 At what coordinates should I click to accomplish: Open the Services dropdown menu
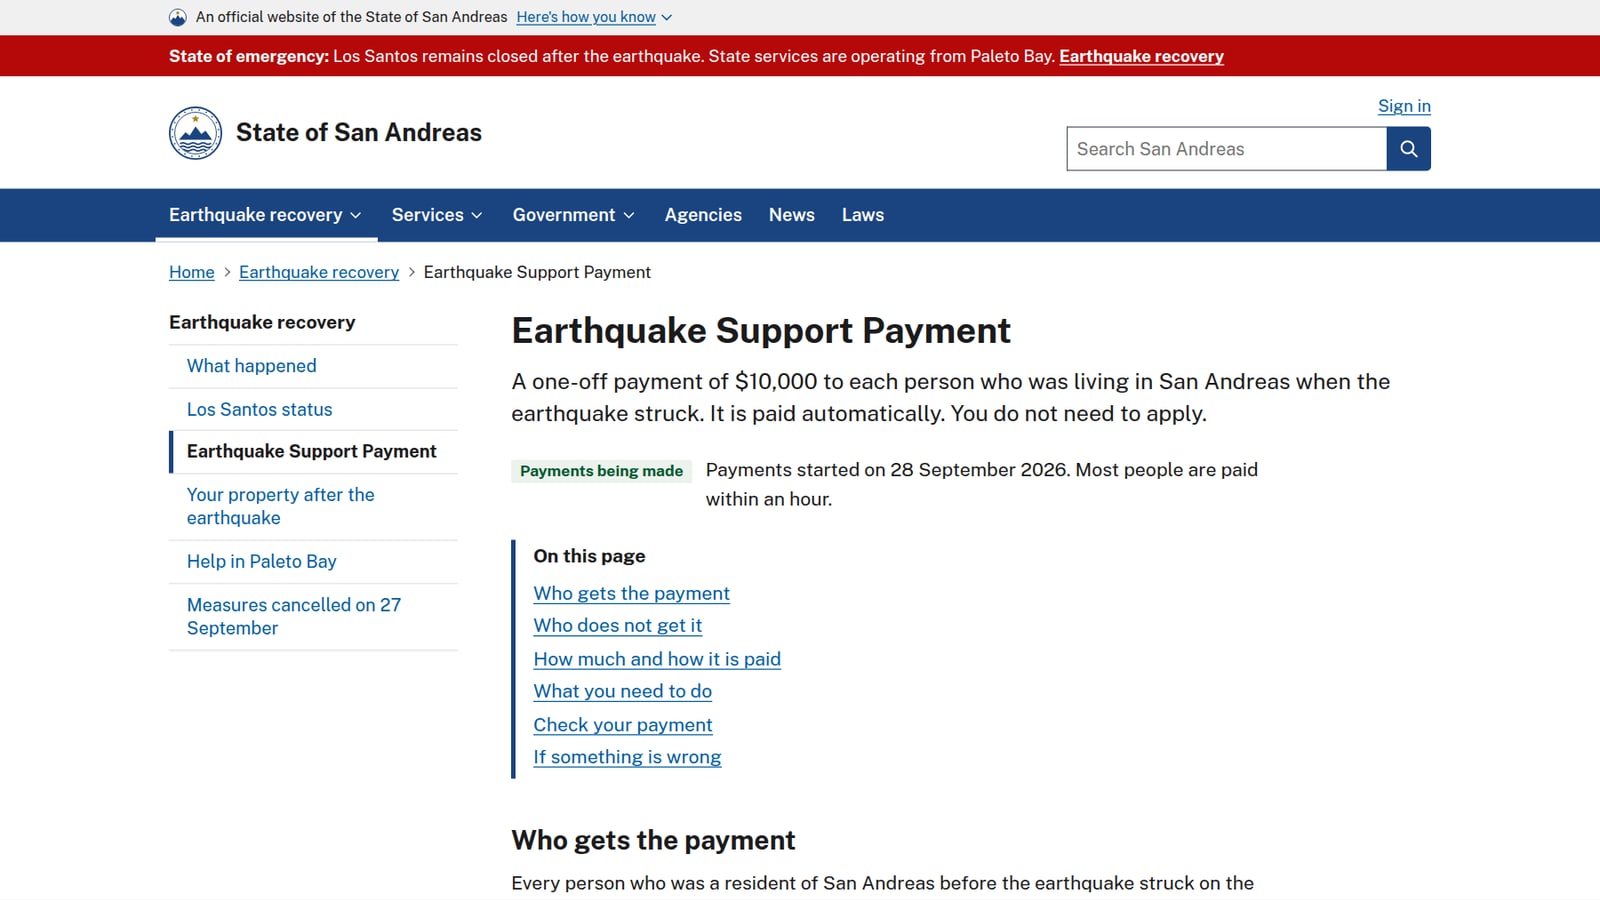click(x=437, y=215)
